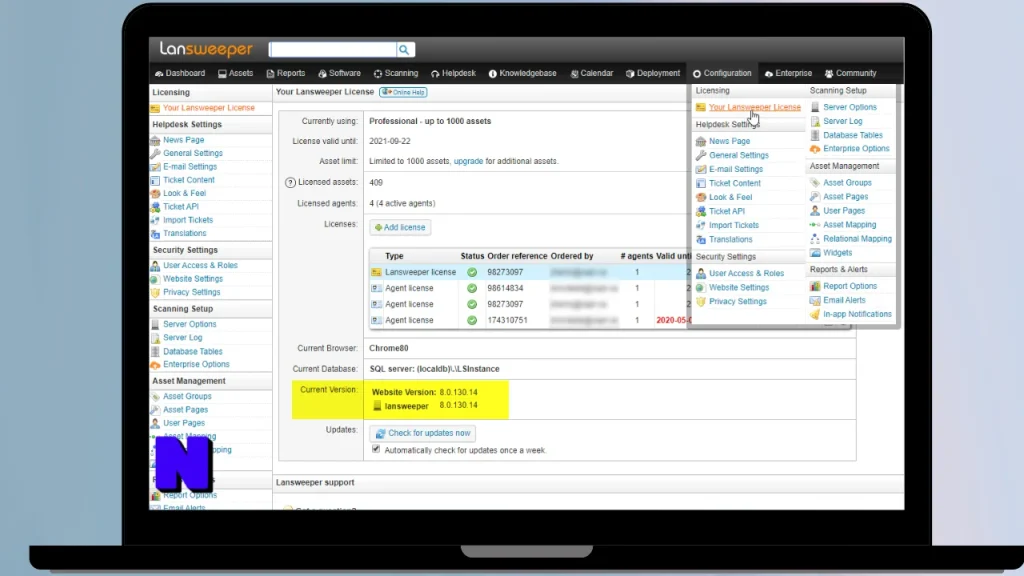Open the Helpdesk menu
Viewport: 1024px width, 576px height.
coord(453,73)
